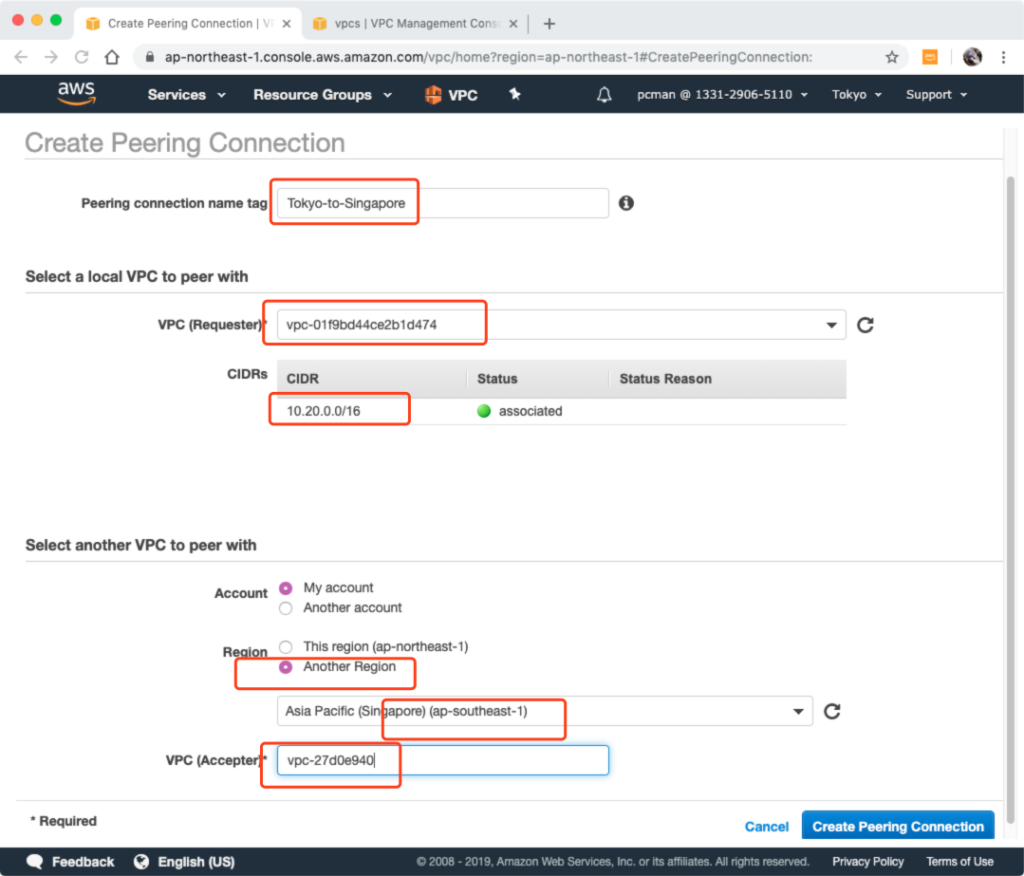The height and width of the screenshot is (876, 1024).
Task: Choose the Another Region radio option
Action: tap(285, 667)
